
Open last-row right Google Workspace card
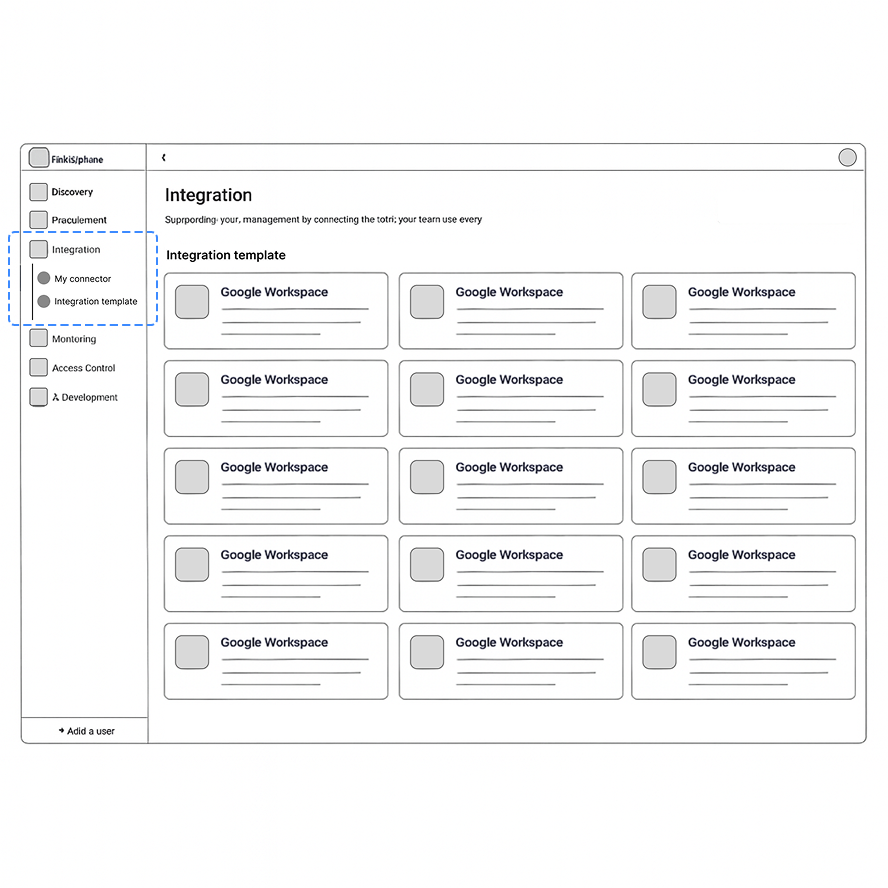click(743, 661)
